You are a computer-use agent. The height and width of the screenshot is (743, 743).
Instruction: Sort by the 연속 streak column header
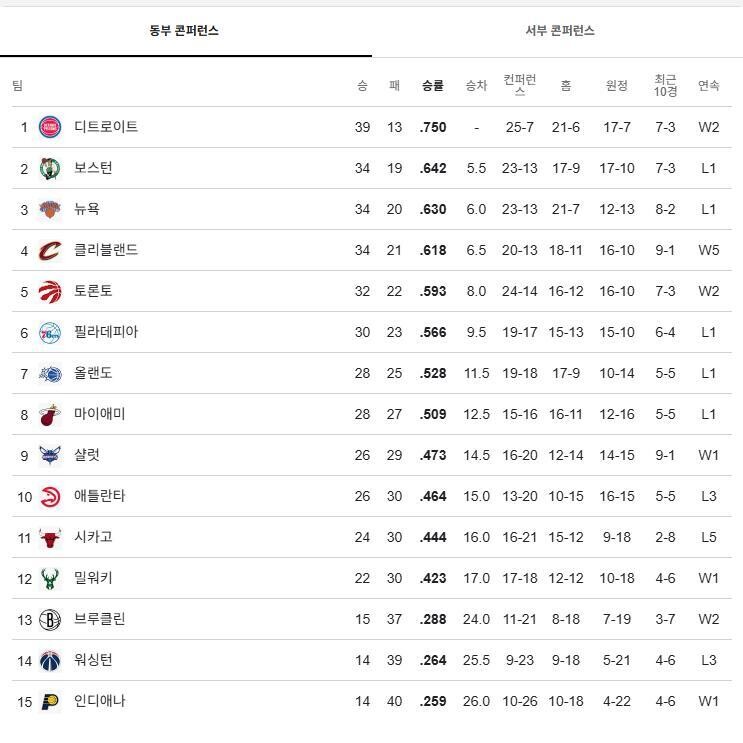[708, 85]
